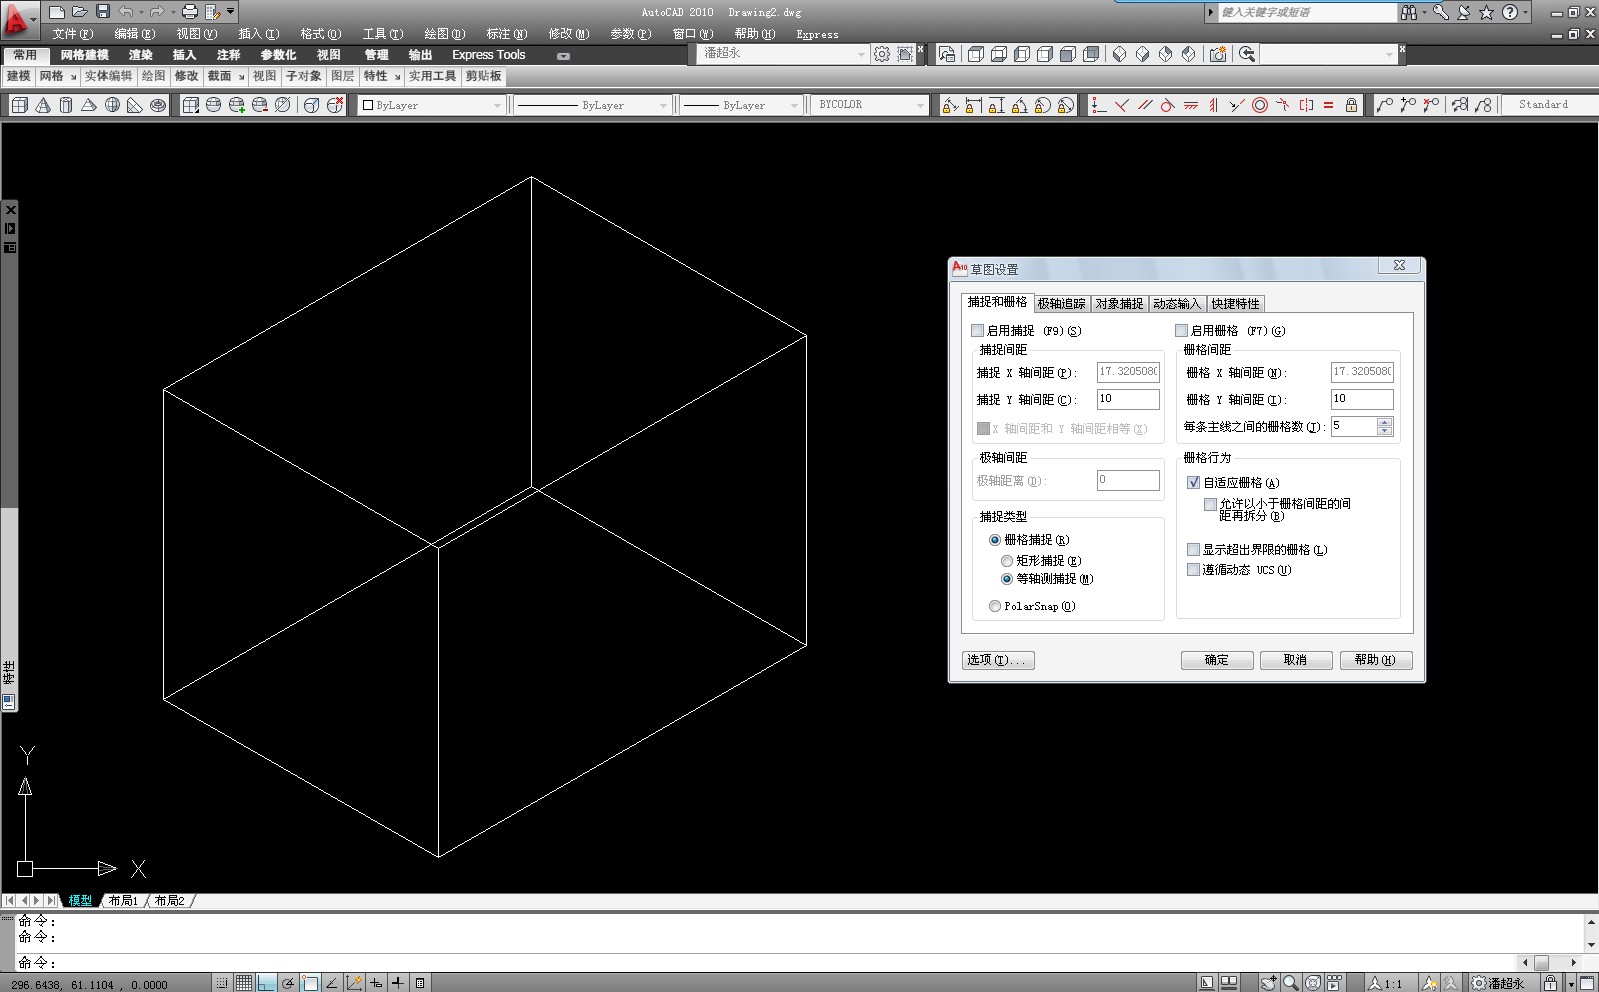Click the solid icon with red X mark
The image size is (1599, 992).
[x=335, y=105]
